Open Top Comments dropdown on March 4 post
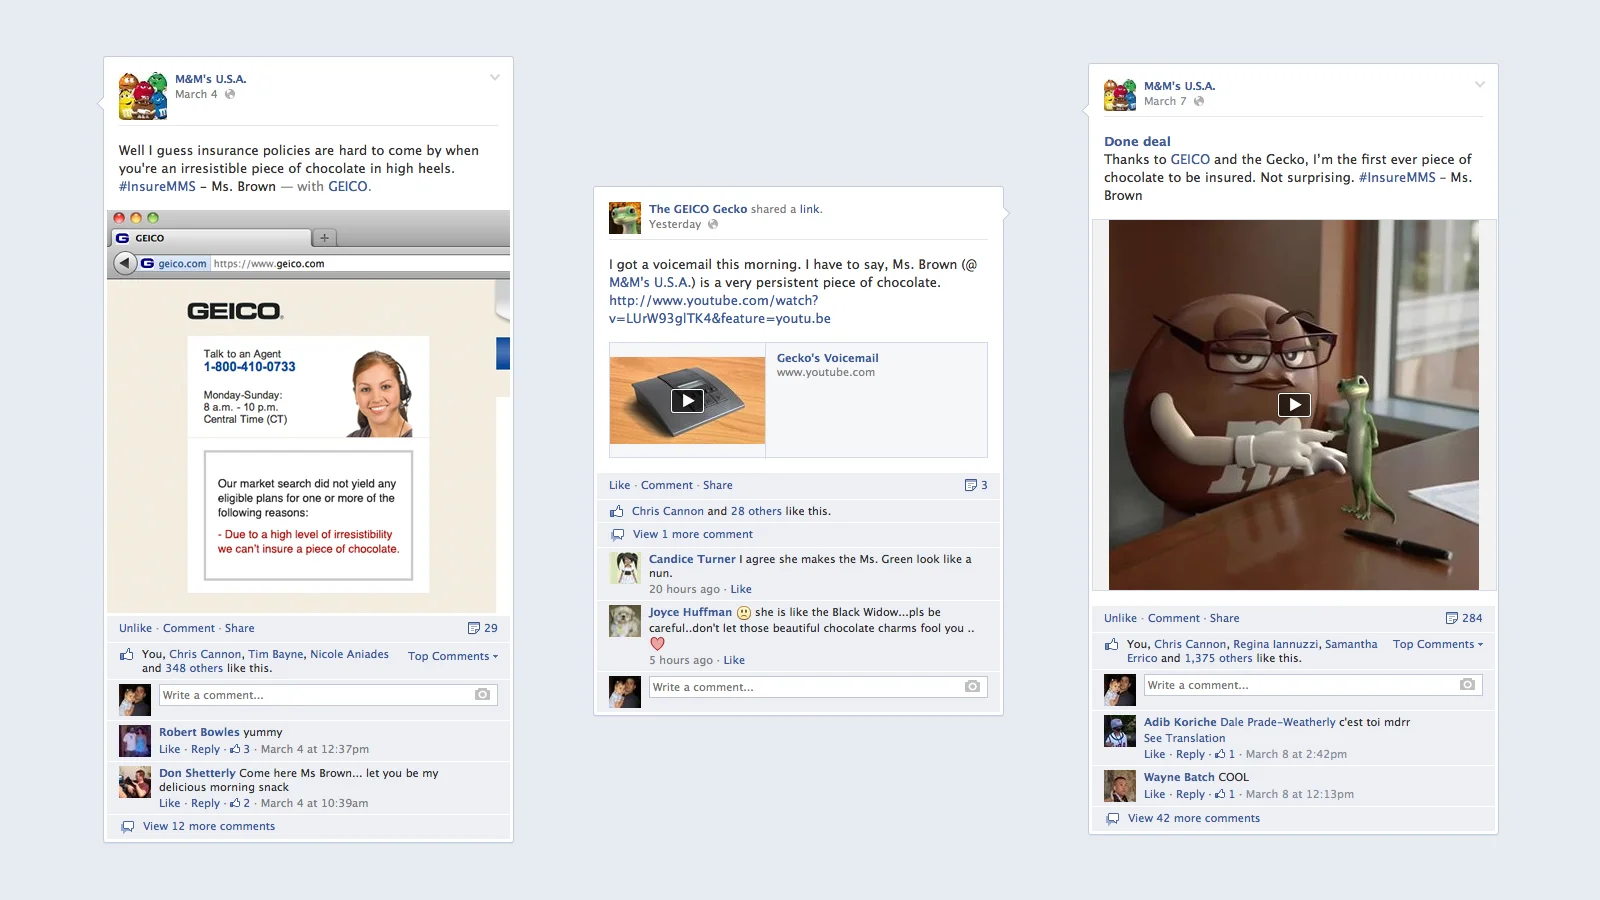Viewport: 1600px width, 900px height. pos(453,656)
